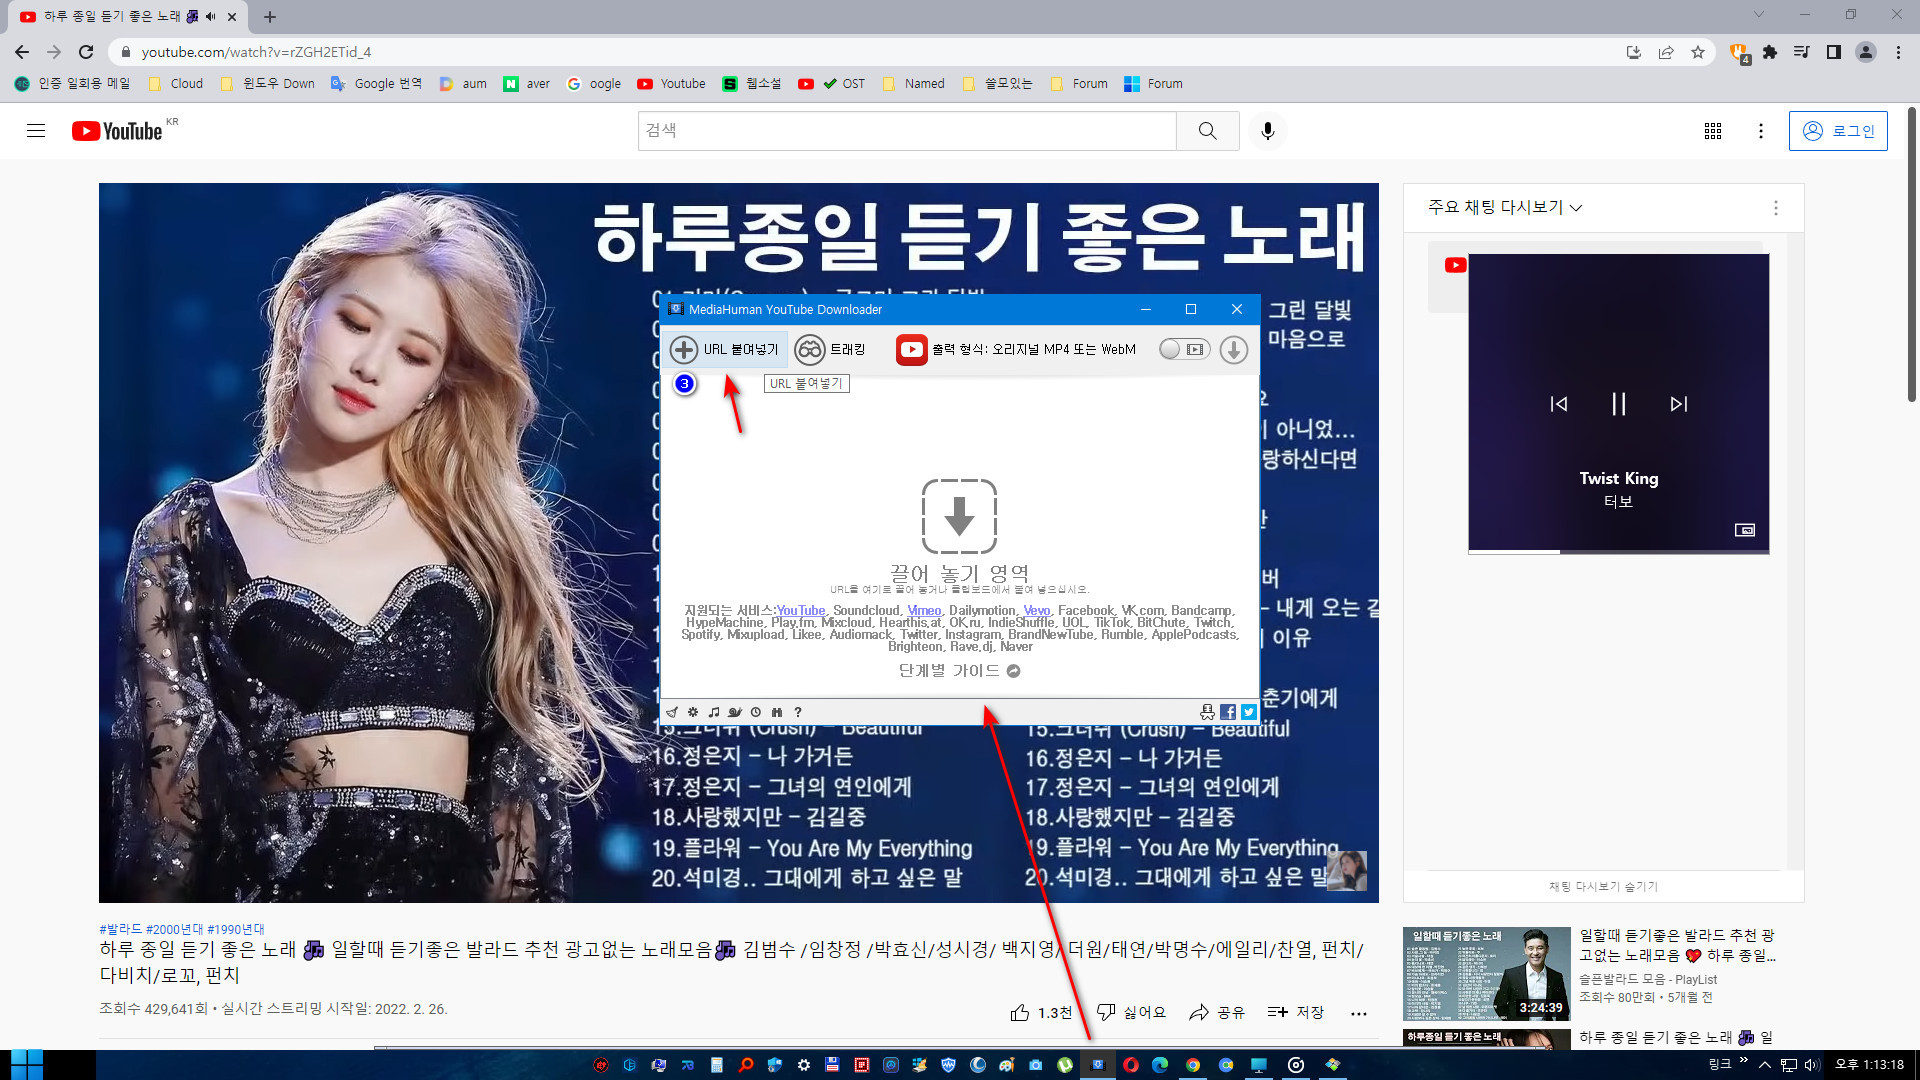1920x1080 pixels.
Task: Click the Windows Start button
Action: 27,1065
